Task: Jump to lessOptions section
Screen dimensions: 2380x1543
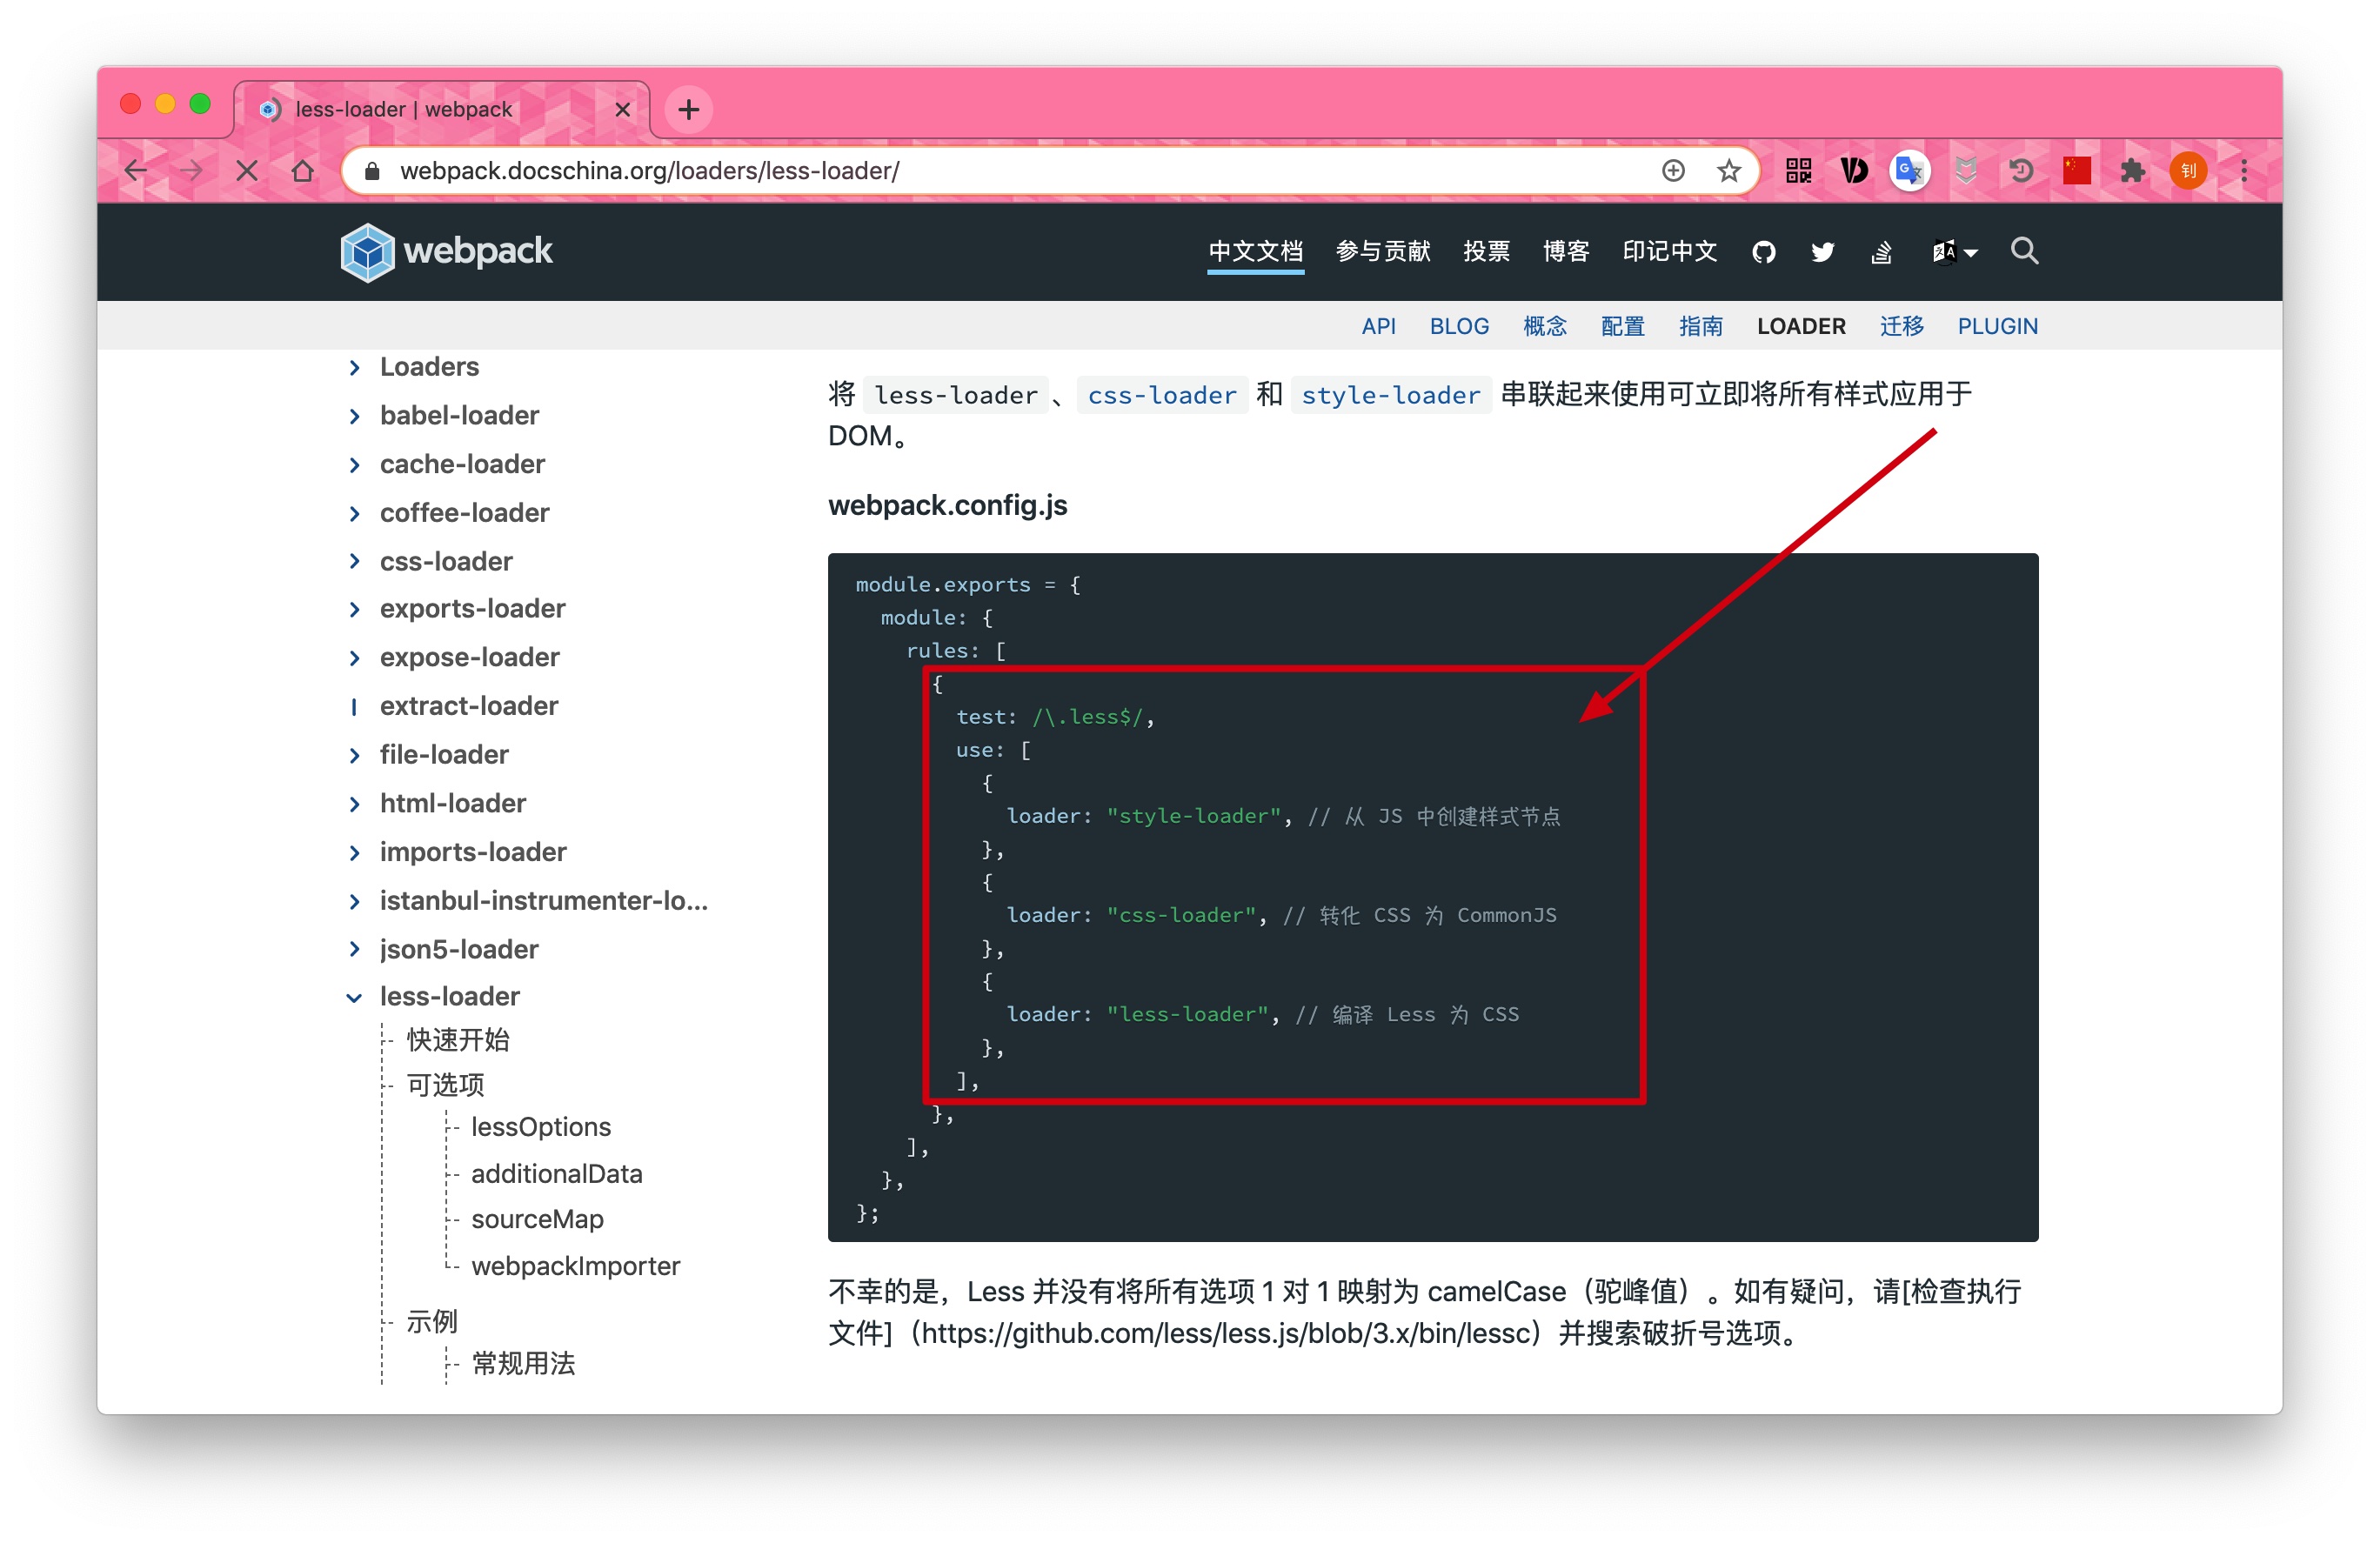Action: coord(541,1128)
